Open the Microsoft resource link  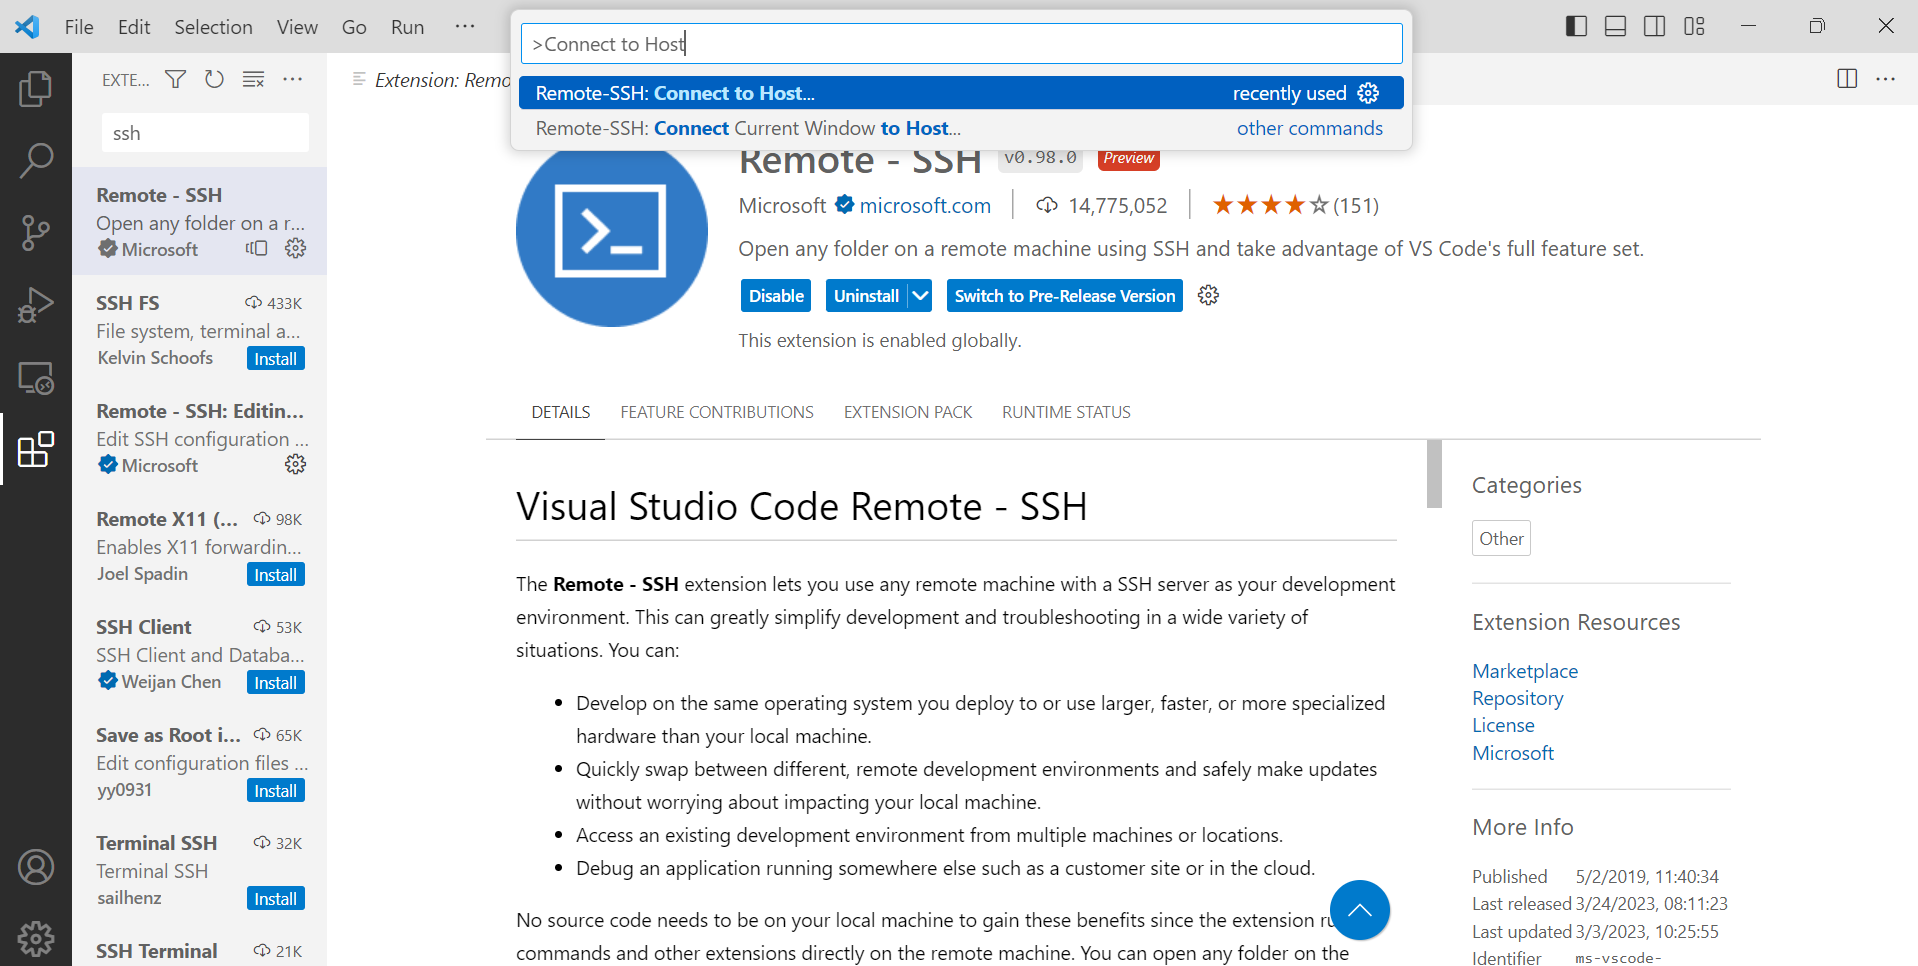[1513, 753]
